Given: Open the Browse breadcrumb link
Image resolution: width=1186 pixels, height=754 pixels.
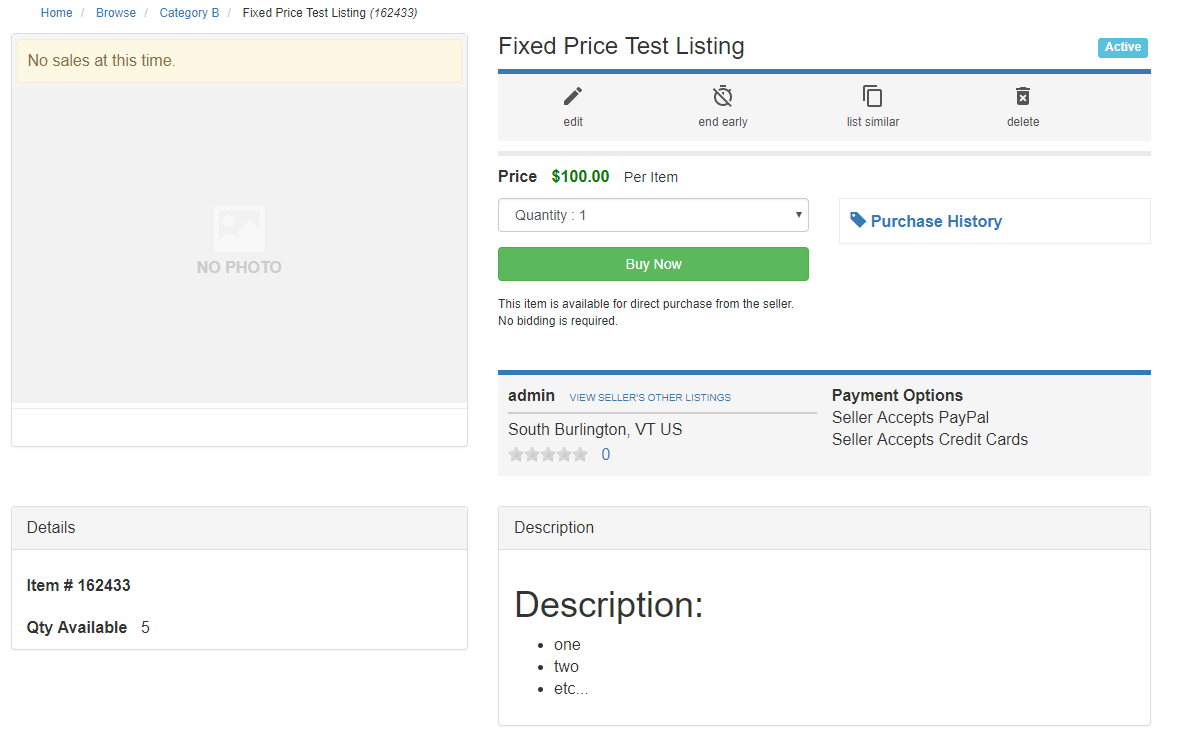Looking at the screenshot, I should [x=116, y=13].
